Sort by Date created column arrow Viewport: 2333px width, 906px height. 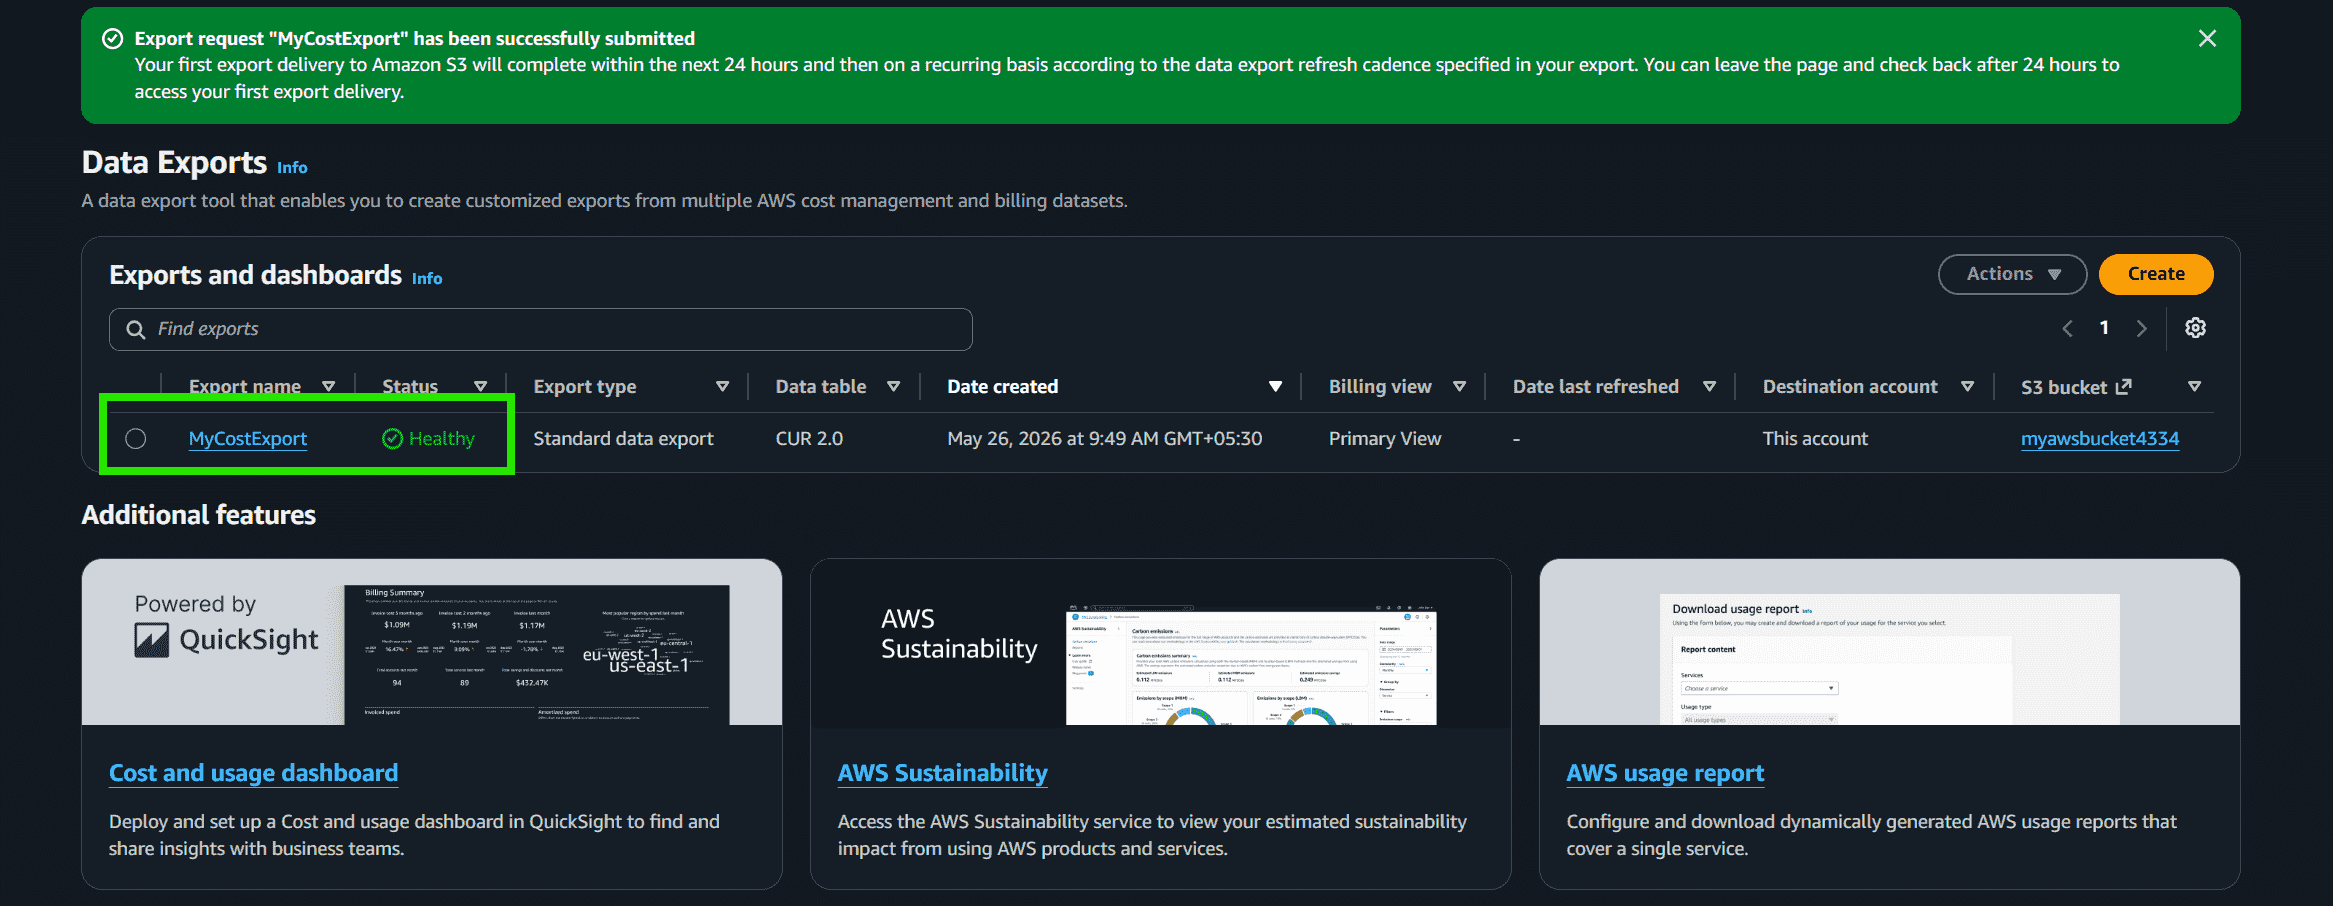coord(1275,386)
